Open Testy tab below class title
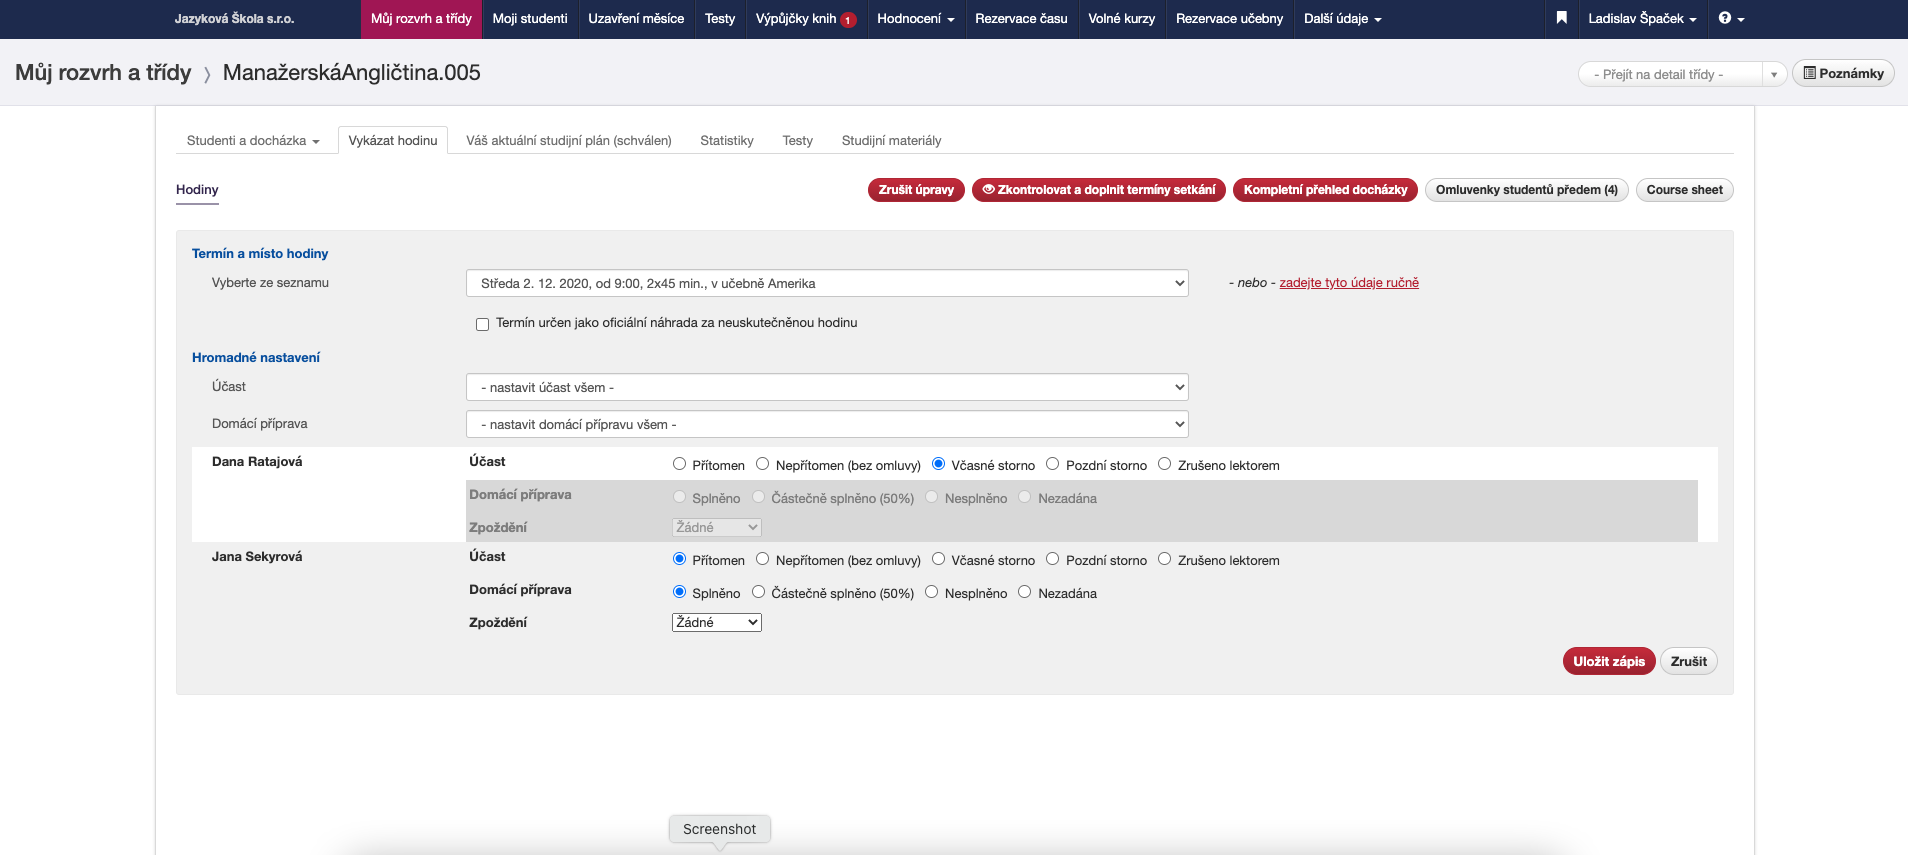The height and width of the screenshot is (855, 1908). tap(798, 141)
